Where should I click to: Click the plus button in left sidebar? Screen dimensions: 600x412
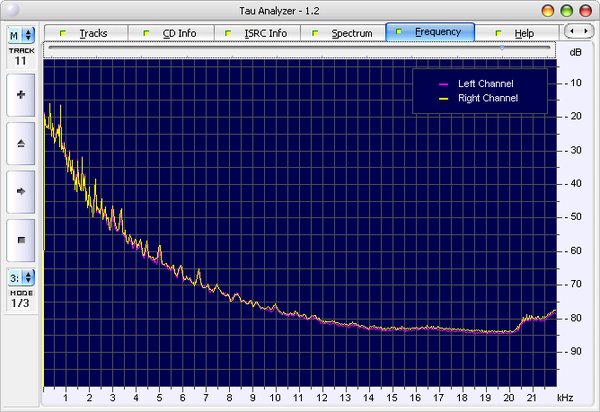[x=21, y=95]
